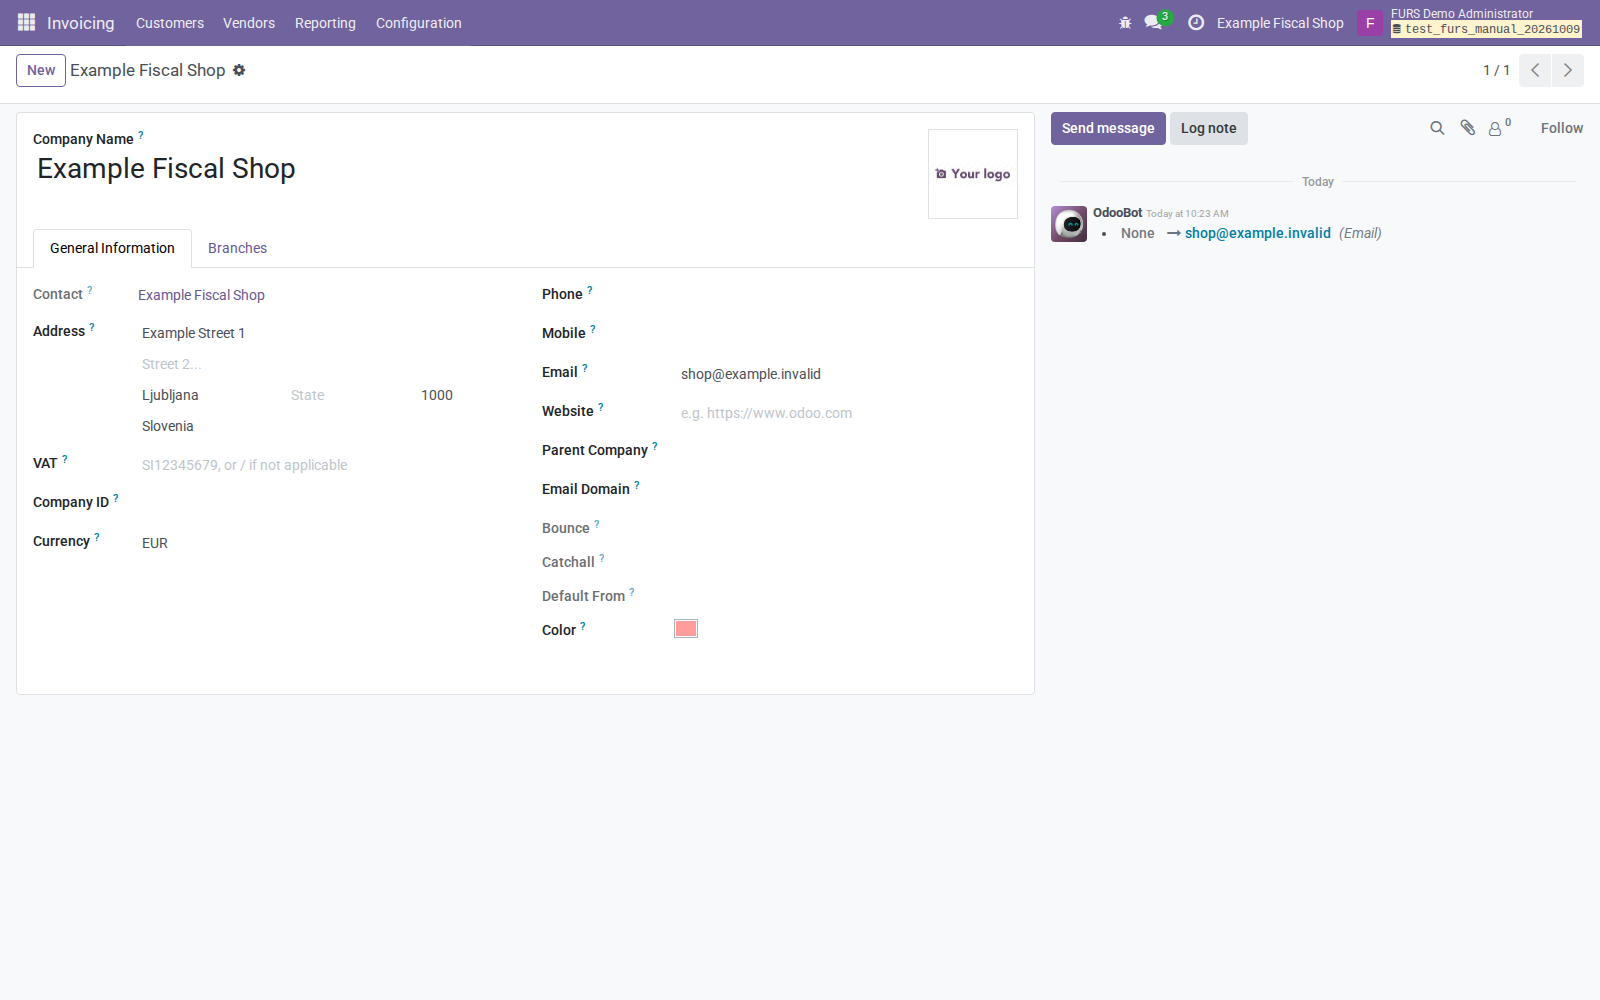1600x1000 pixels.
Task: Click the Street 2 input field
Action: pos(325,364)
